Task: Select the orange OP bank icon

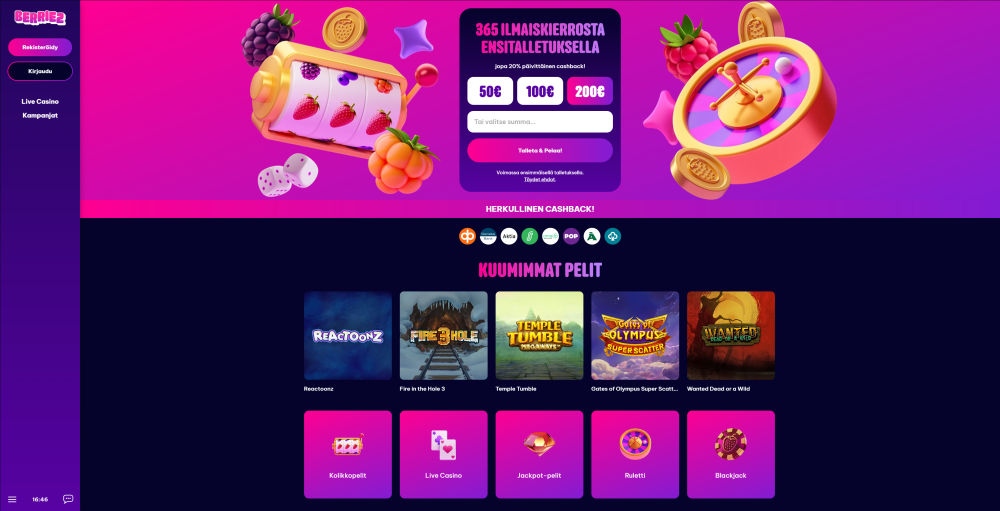Action: (467, 237)
